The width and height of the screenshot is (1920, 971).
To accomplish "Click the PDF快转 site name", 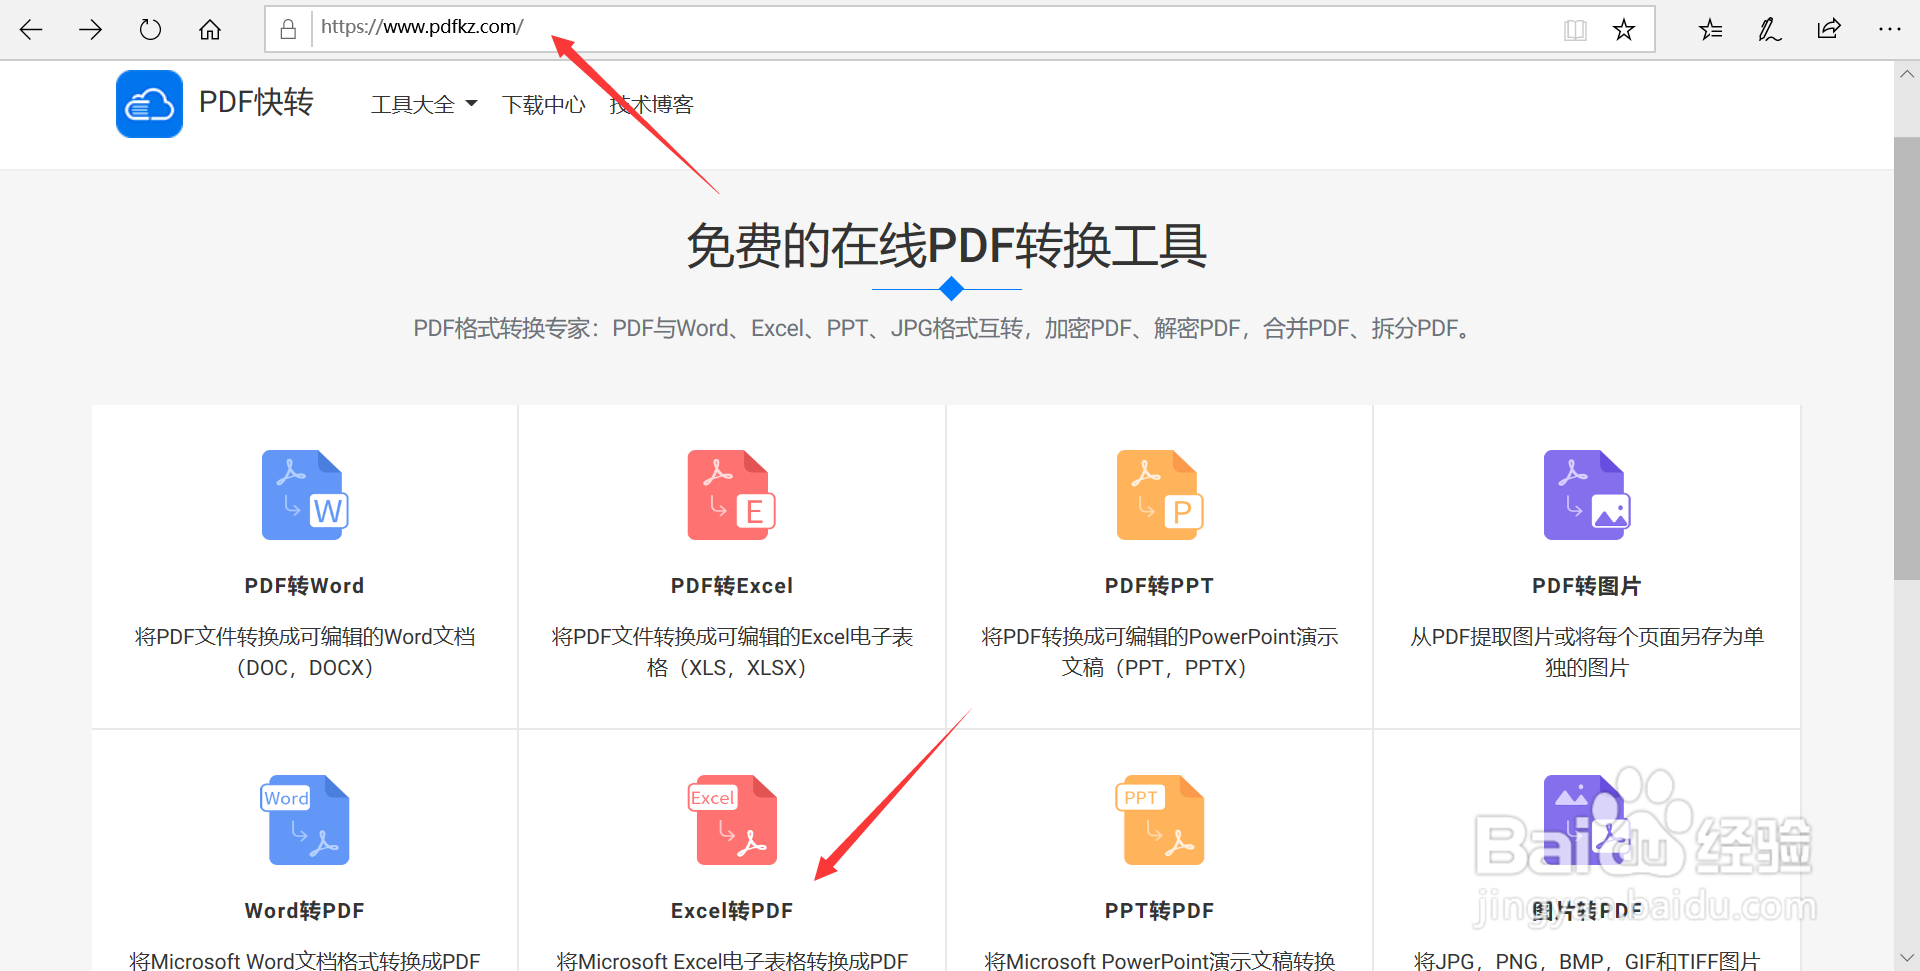I will (x=256, y=102).
